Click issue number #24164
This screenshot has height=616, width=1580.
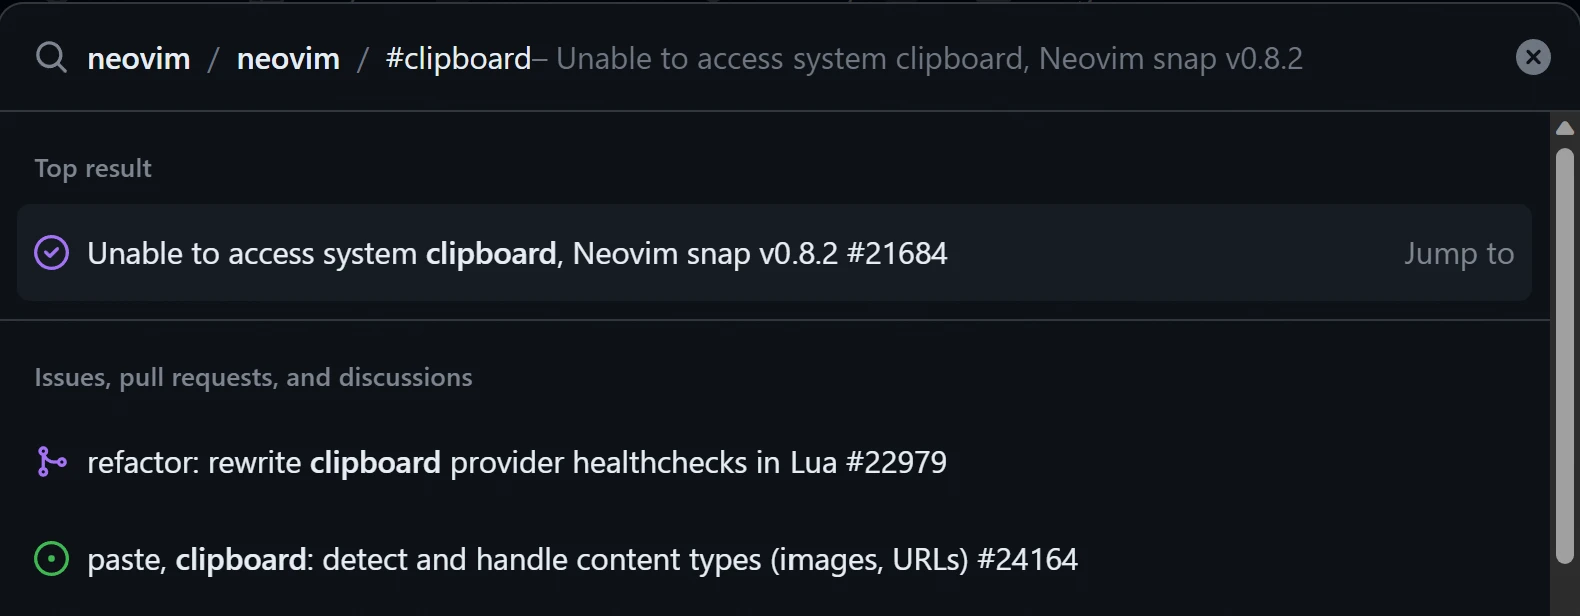(x=1028, y=560)
